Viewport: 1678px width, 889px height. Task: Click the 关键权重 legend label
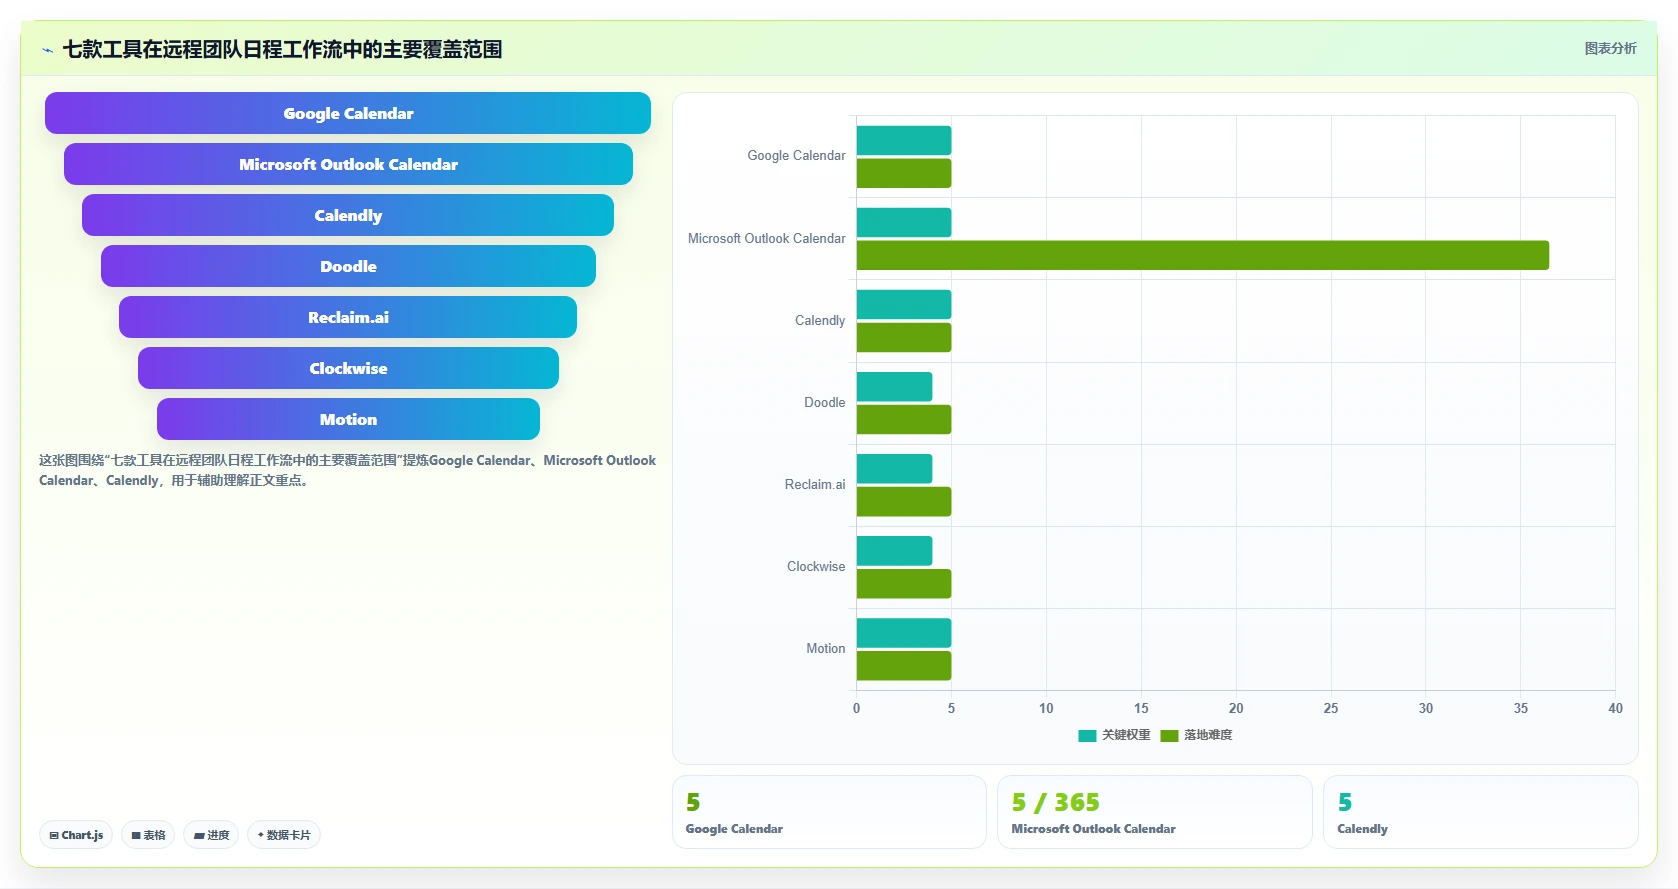coord(1126,735)
